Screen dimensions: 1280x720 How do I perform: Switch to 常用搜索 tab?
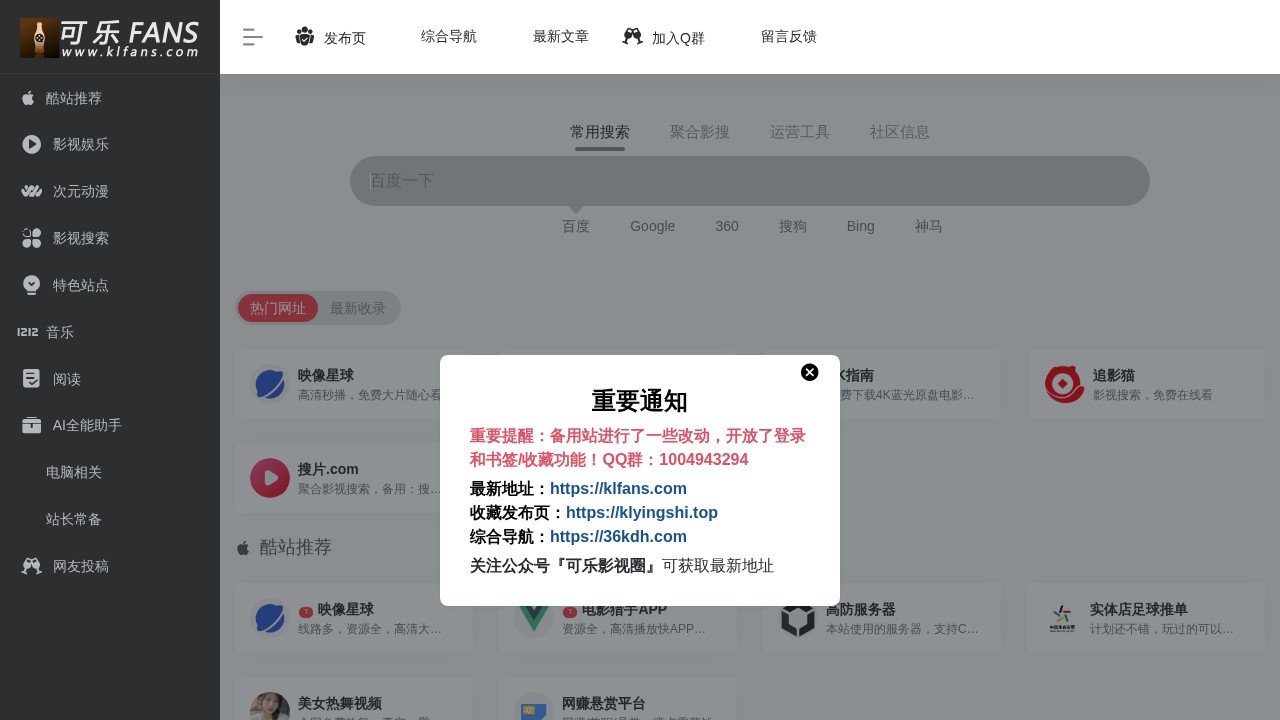(600, 132)
